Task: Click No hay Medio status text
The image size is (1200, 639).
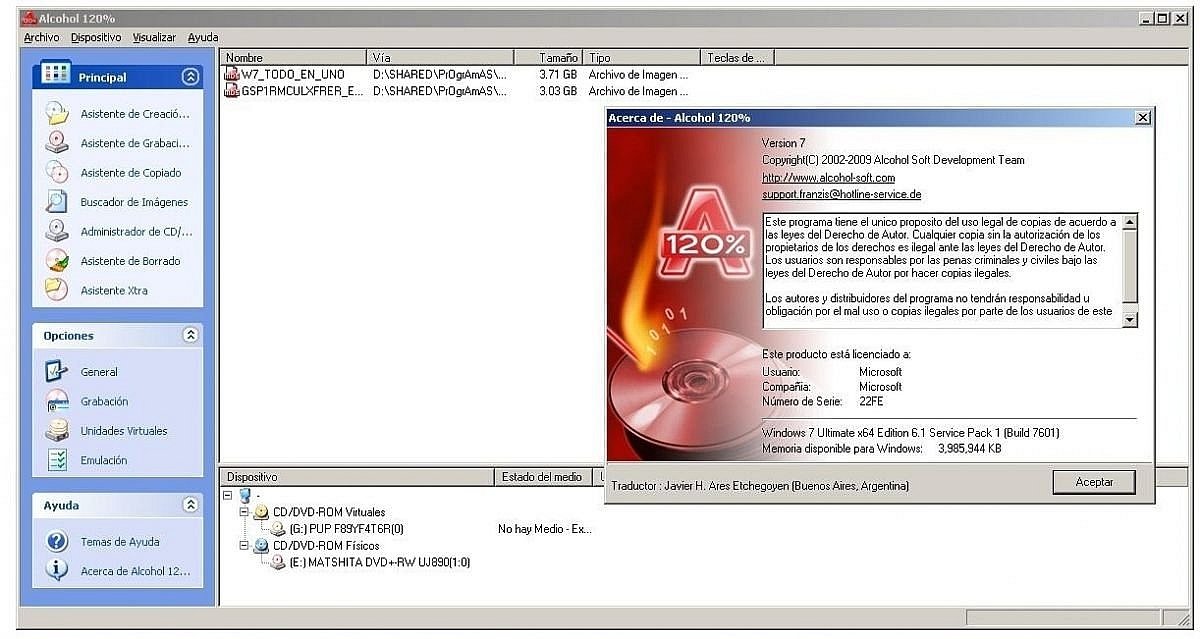Action: [x=545, y=529]
